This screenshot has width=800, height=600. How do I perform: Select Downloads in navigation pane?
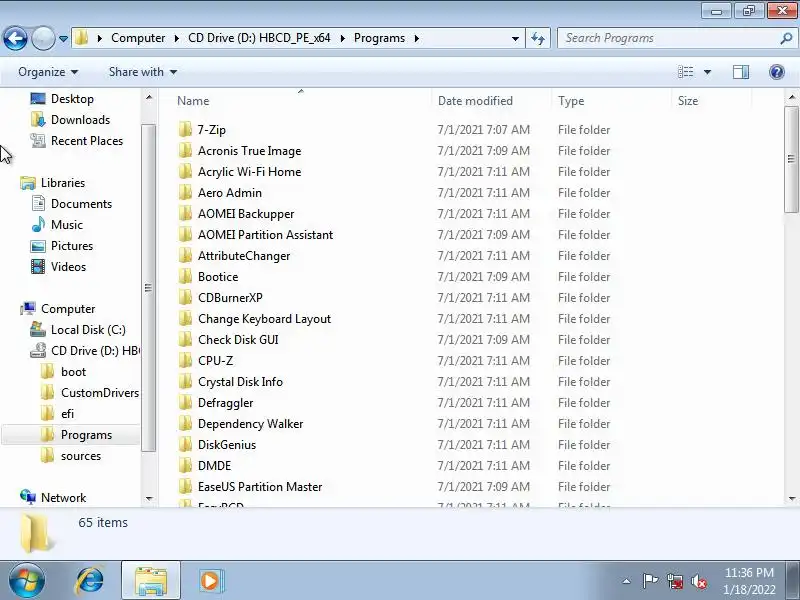(70, 119)
